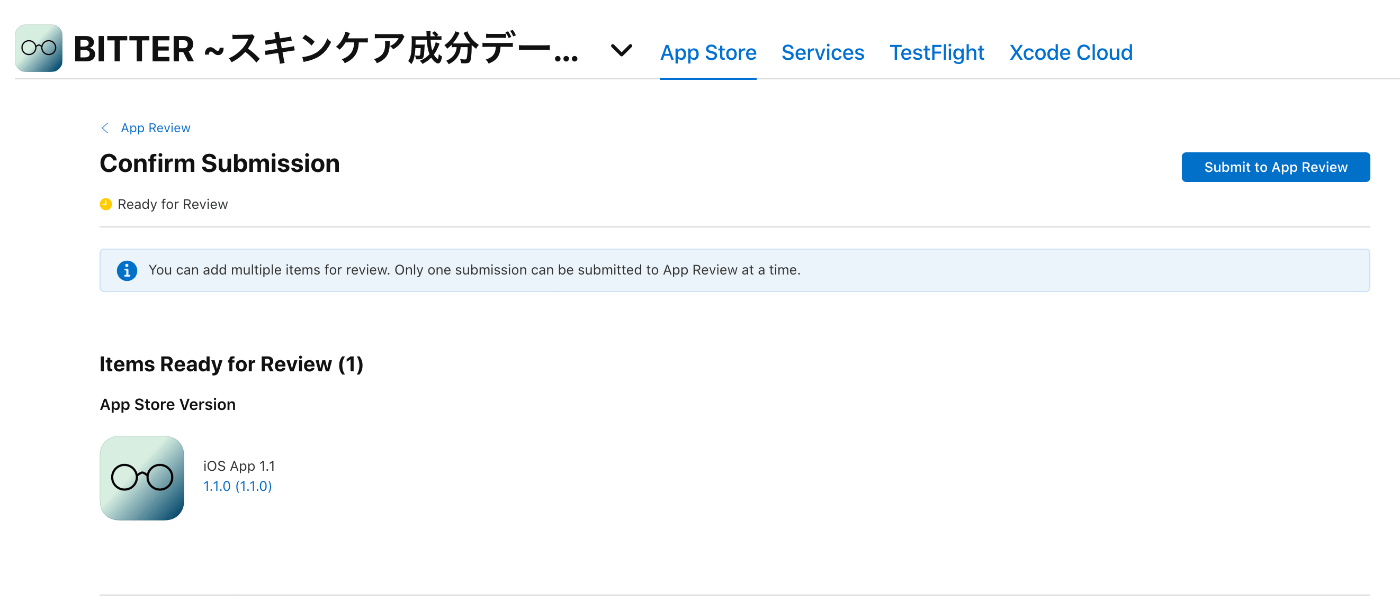This screenshot has width=1400, height=603.
Task: Expand the app switcher chevron dropdown
Action: pos(622,50)
